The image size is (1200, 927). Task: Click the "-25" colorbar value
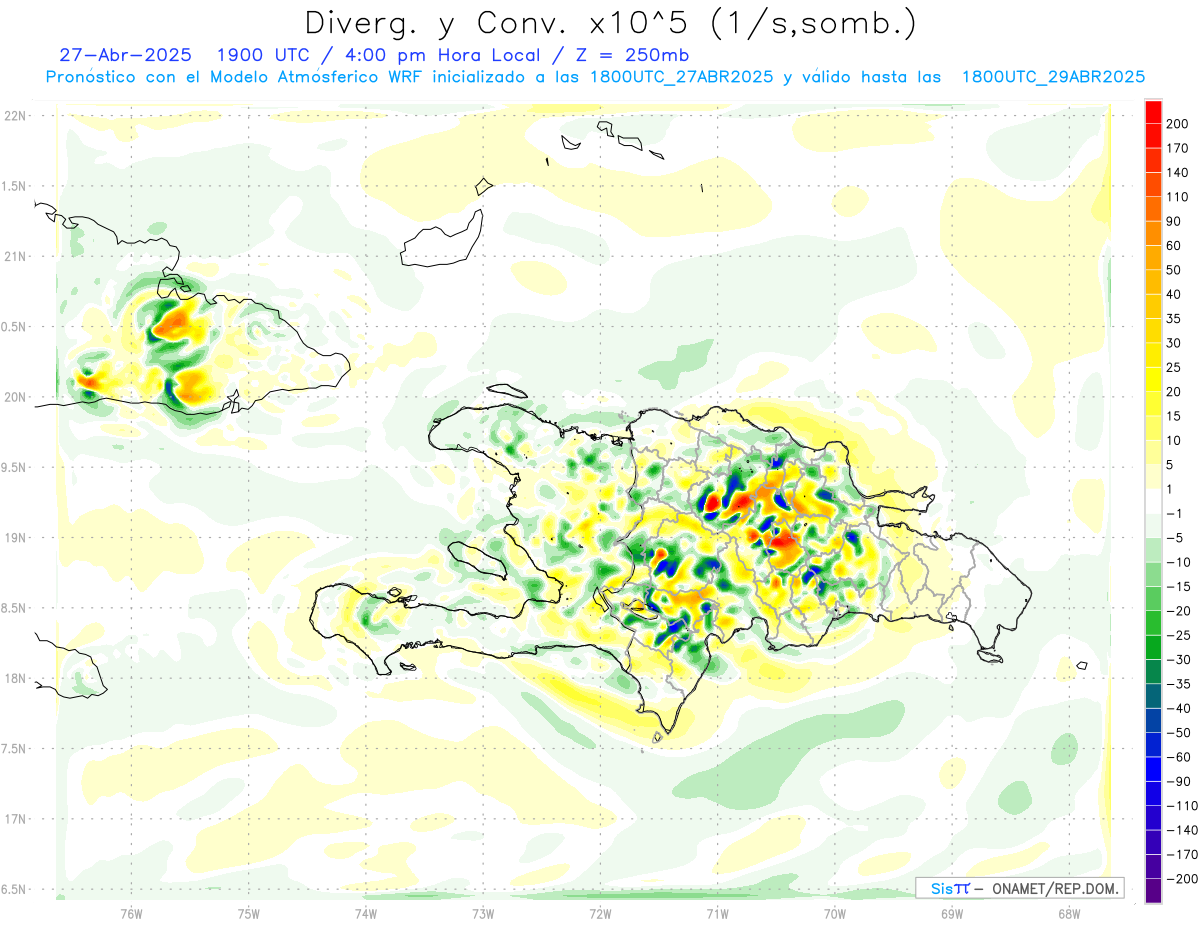click(1178, 635)
